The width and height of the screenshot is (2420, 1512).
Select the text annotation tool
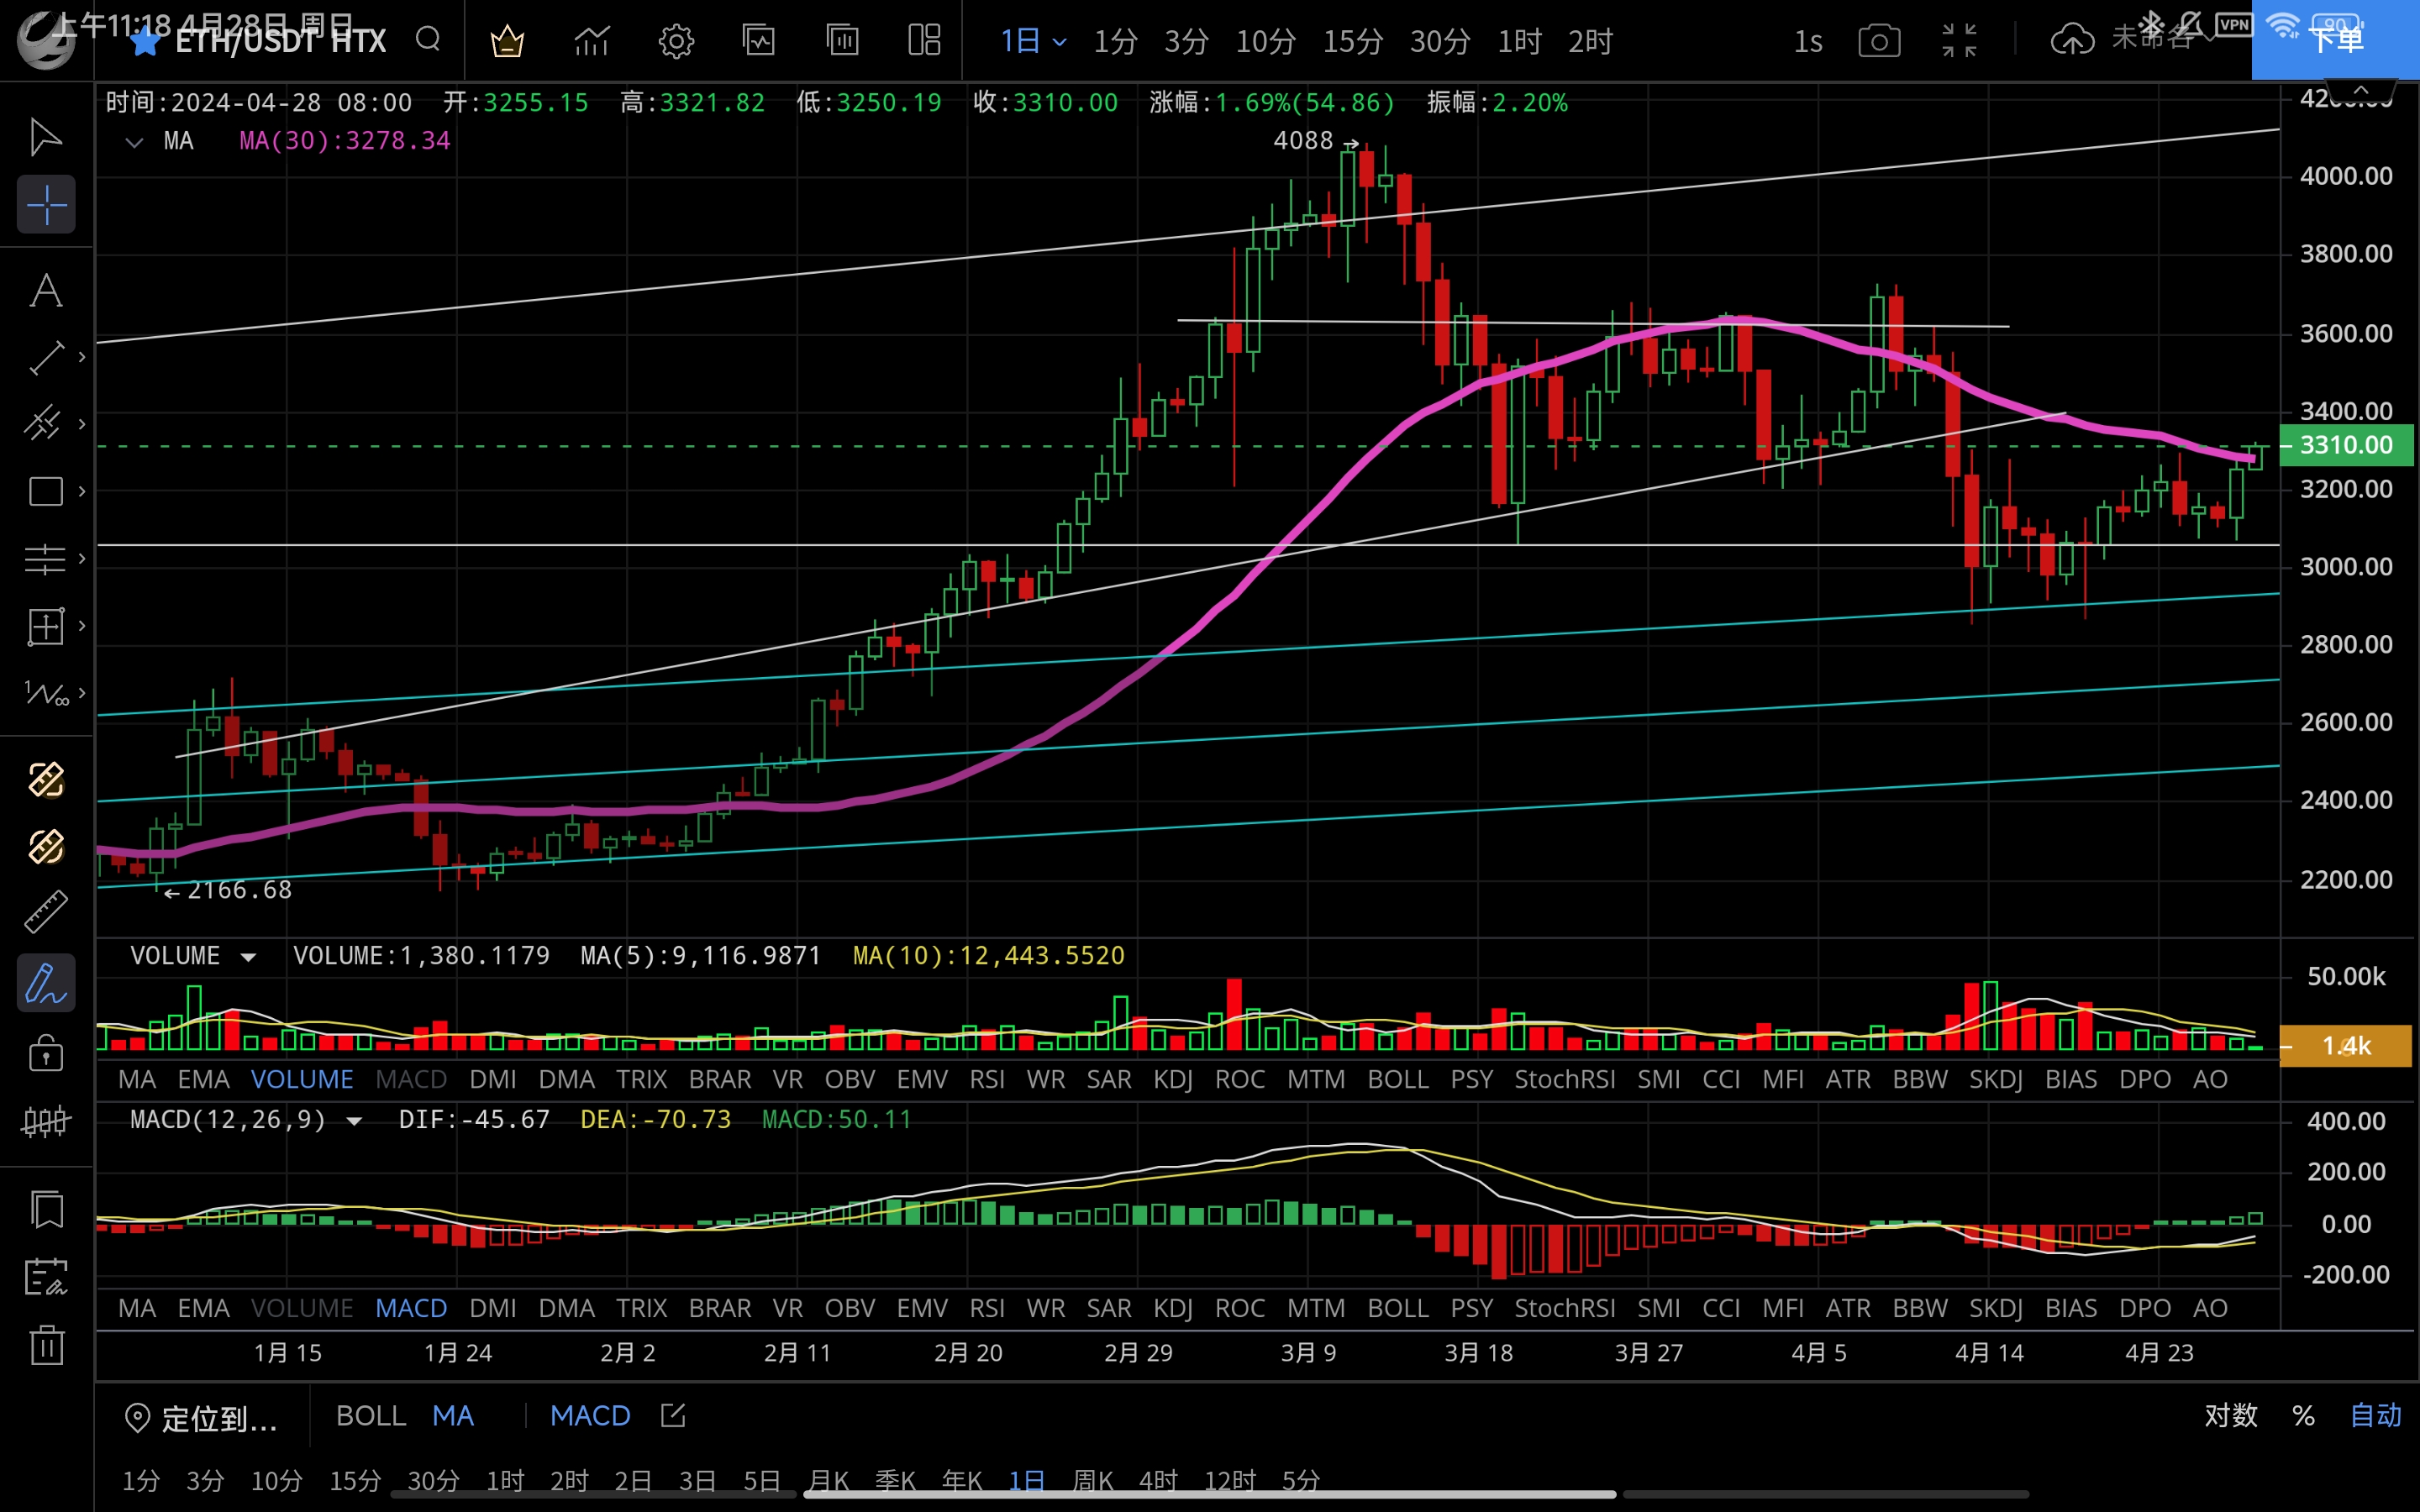[x=46, y=291]
